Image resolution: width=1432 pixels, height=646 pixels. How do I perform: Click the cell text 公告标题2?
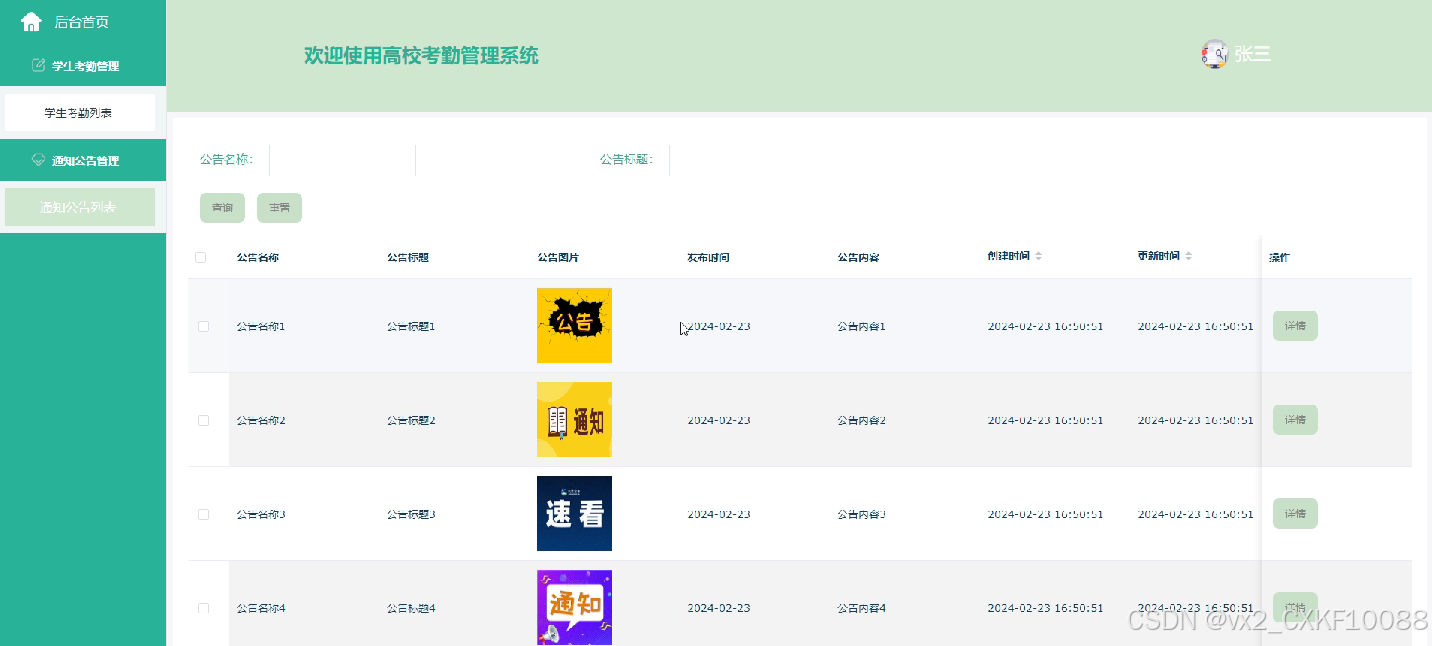(411, 420)
